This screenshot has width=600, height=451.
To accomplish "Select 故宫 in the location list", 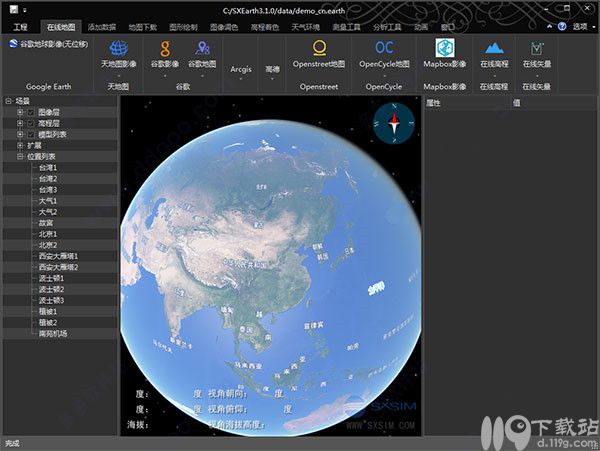I will tap(46, 223).
